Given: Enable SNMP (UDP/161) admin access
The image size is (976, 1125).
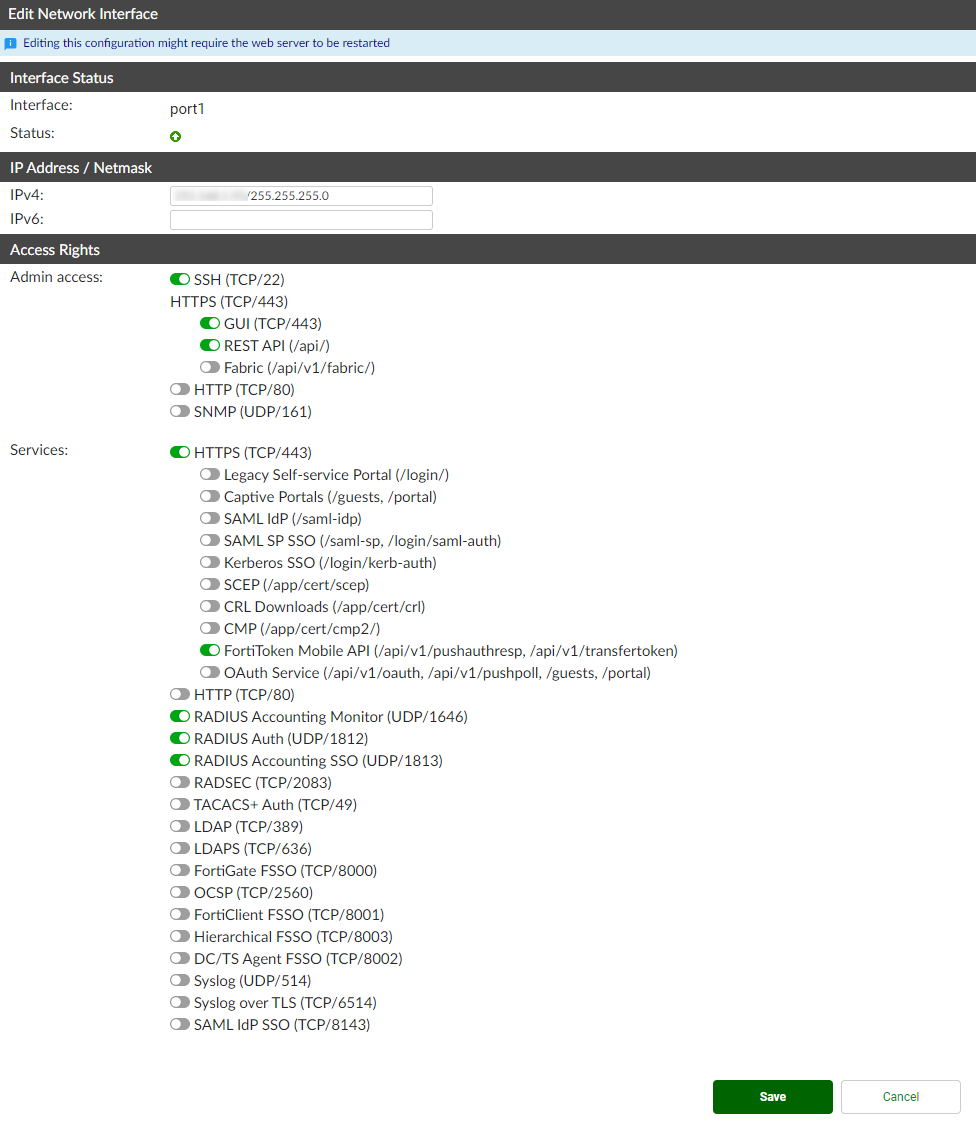Looking at the screenshot, I should [179, 411].
